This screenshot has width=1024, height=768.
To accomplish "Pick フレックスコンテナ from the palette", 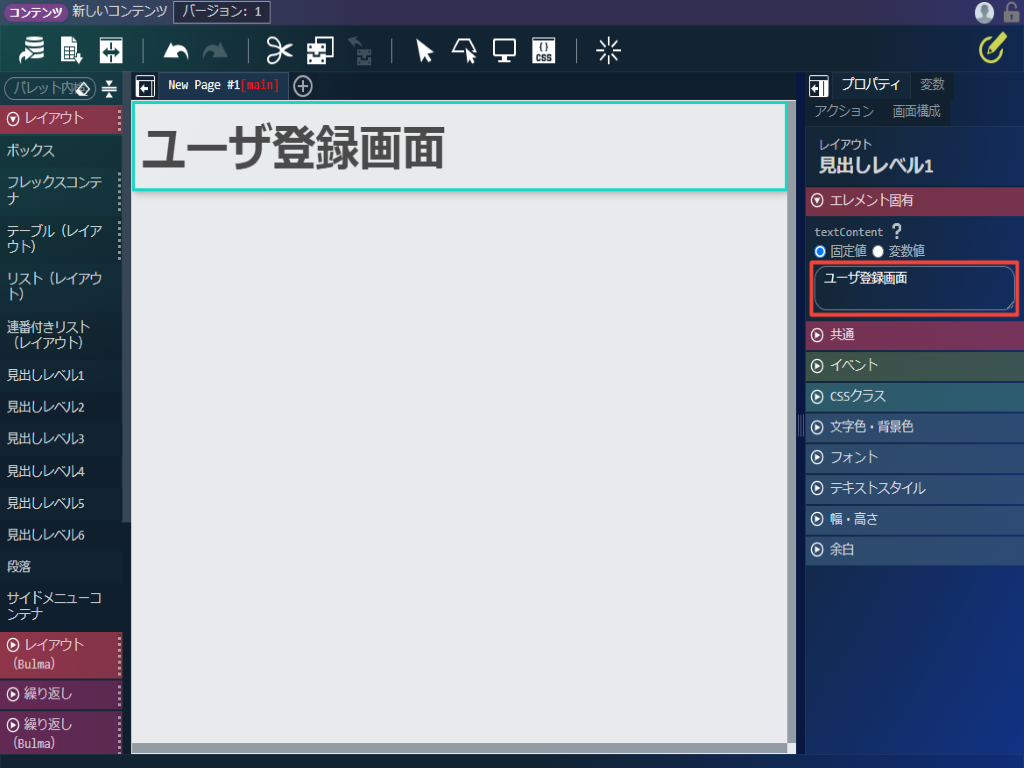I will coord(61,191).
